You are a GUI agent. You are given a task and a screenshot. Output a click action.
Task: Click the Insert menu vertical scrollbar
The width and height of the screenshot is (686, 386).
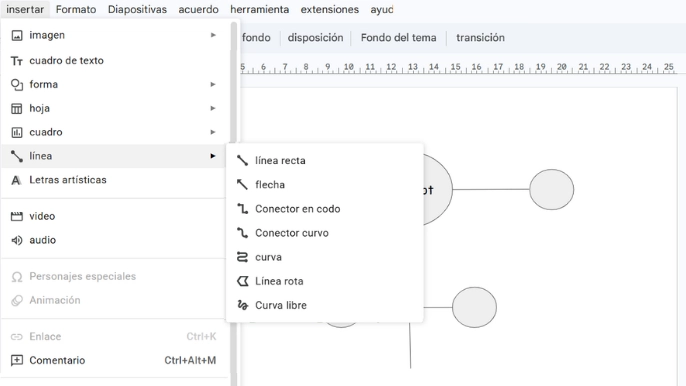coord(234,83)
